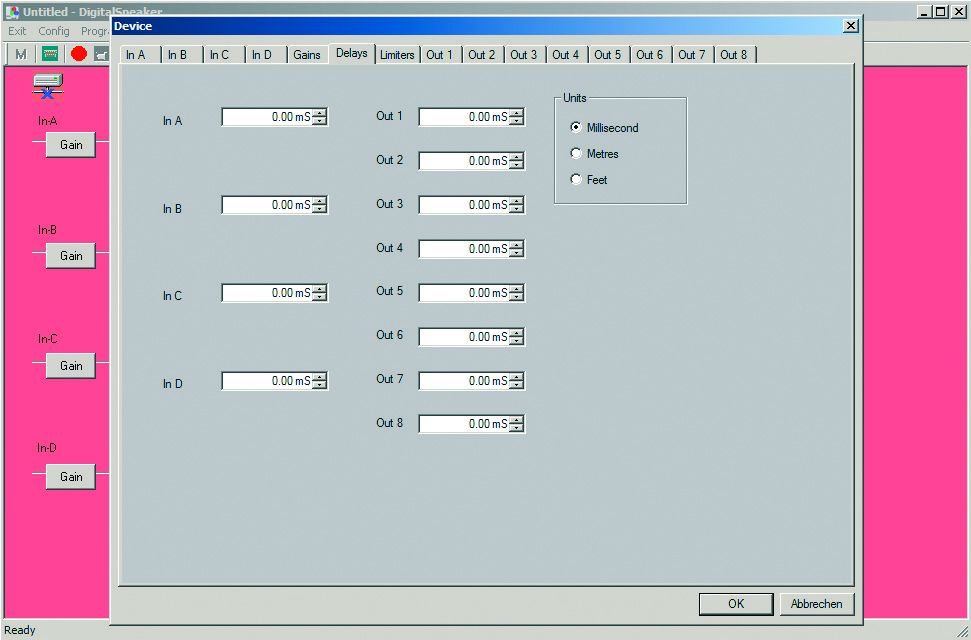Increase Out 3 delay with up arrow
The height and width of the screenshot is (640, 971).
516,201
